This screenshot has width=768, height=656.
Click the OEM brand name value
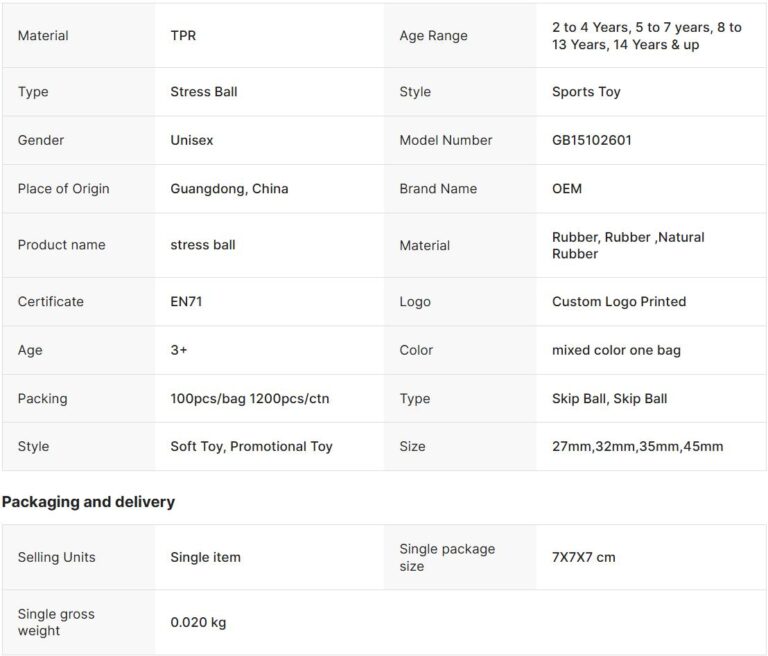tap(567, 189)
